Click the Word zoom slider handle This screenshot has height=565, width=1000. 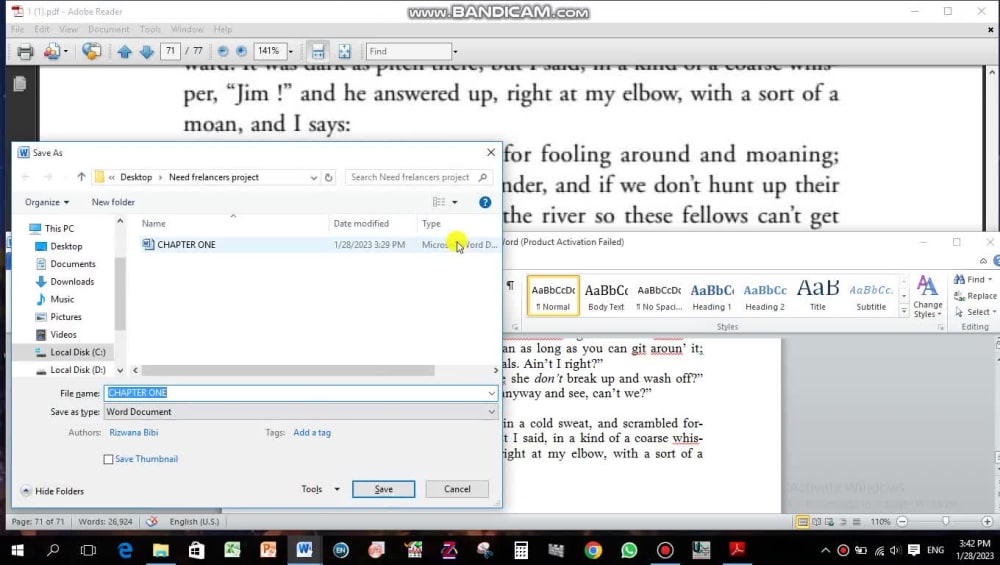click(x=945, y=522)
